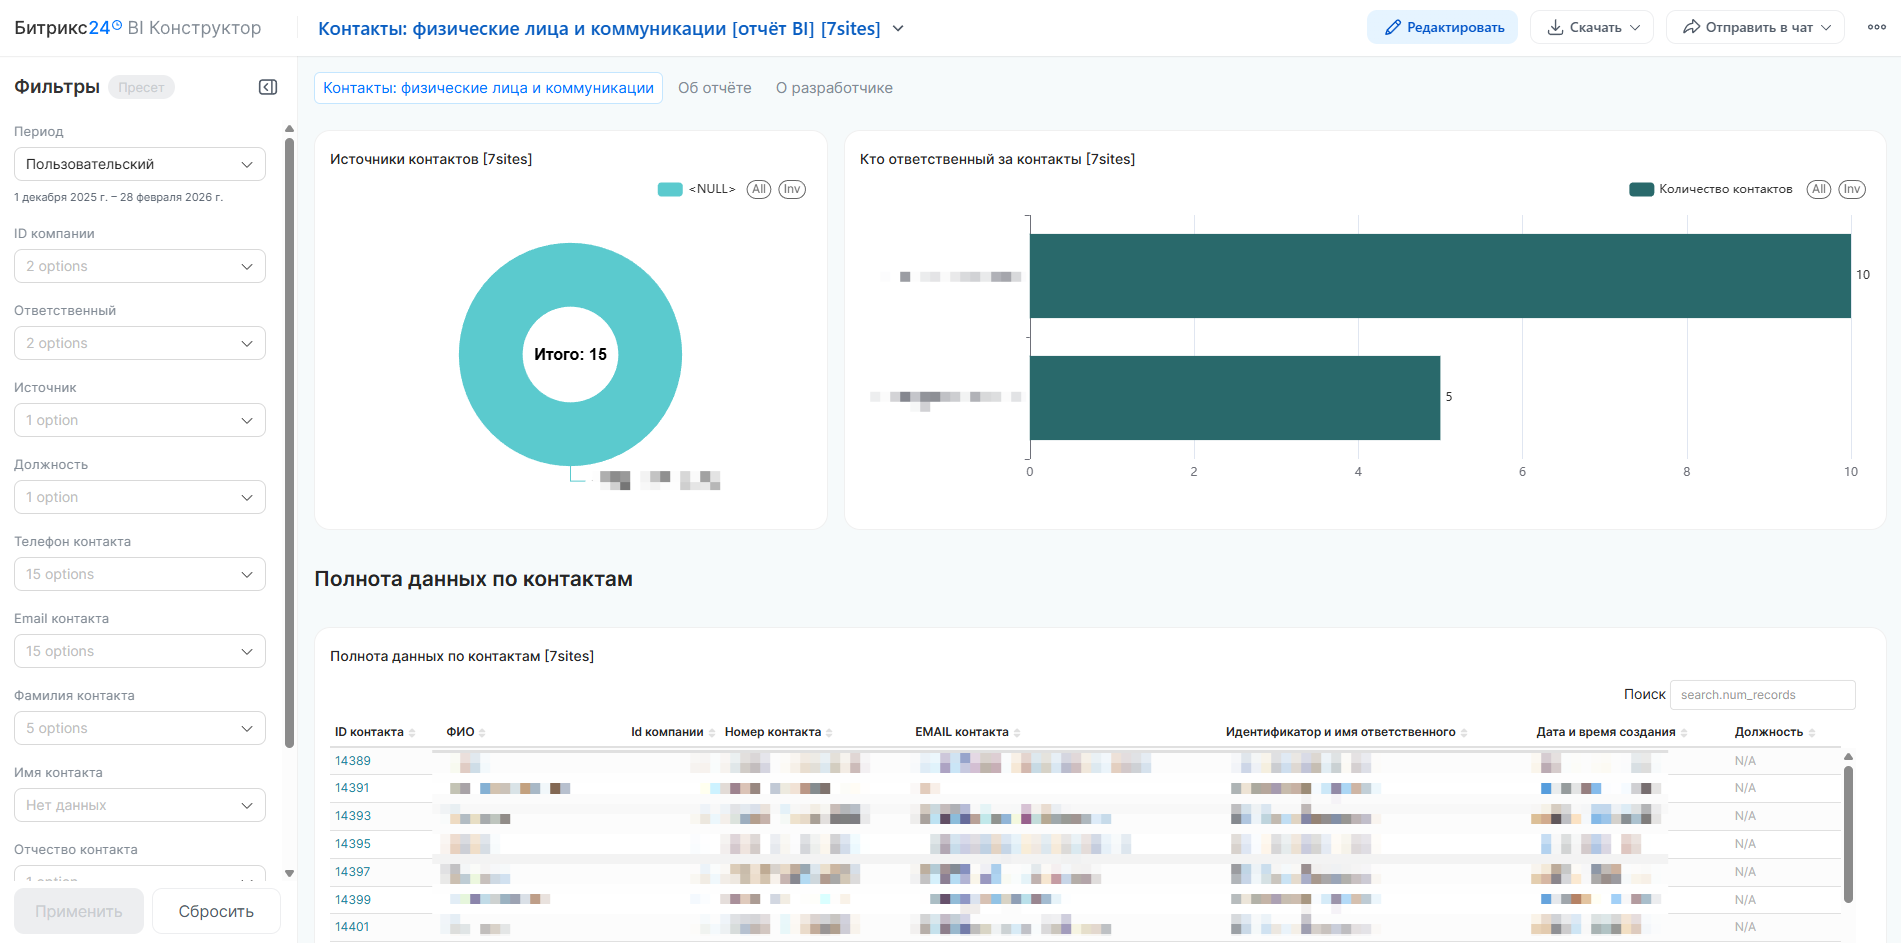Click the donut chart ring segment
The image size is (1901, 943).
coord(490,355)
